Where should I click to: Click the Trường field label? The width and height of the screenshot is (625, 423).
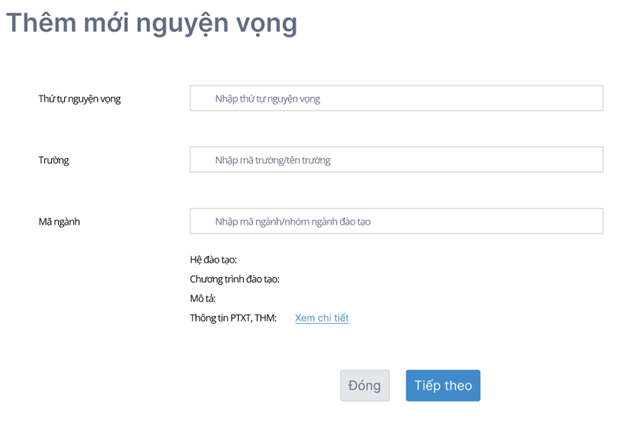tap(53, 160)
